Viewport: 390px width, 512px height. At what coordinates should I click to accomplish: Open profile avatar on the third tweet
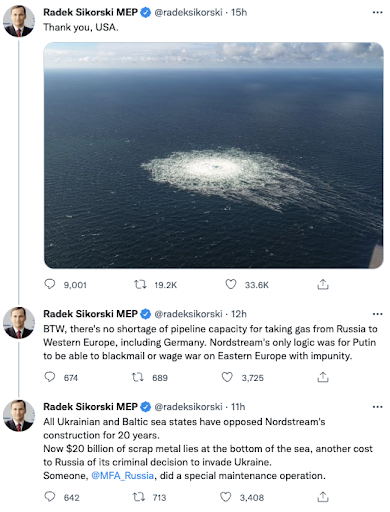point(19,416)
